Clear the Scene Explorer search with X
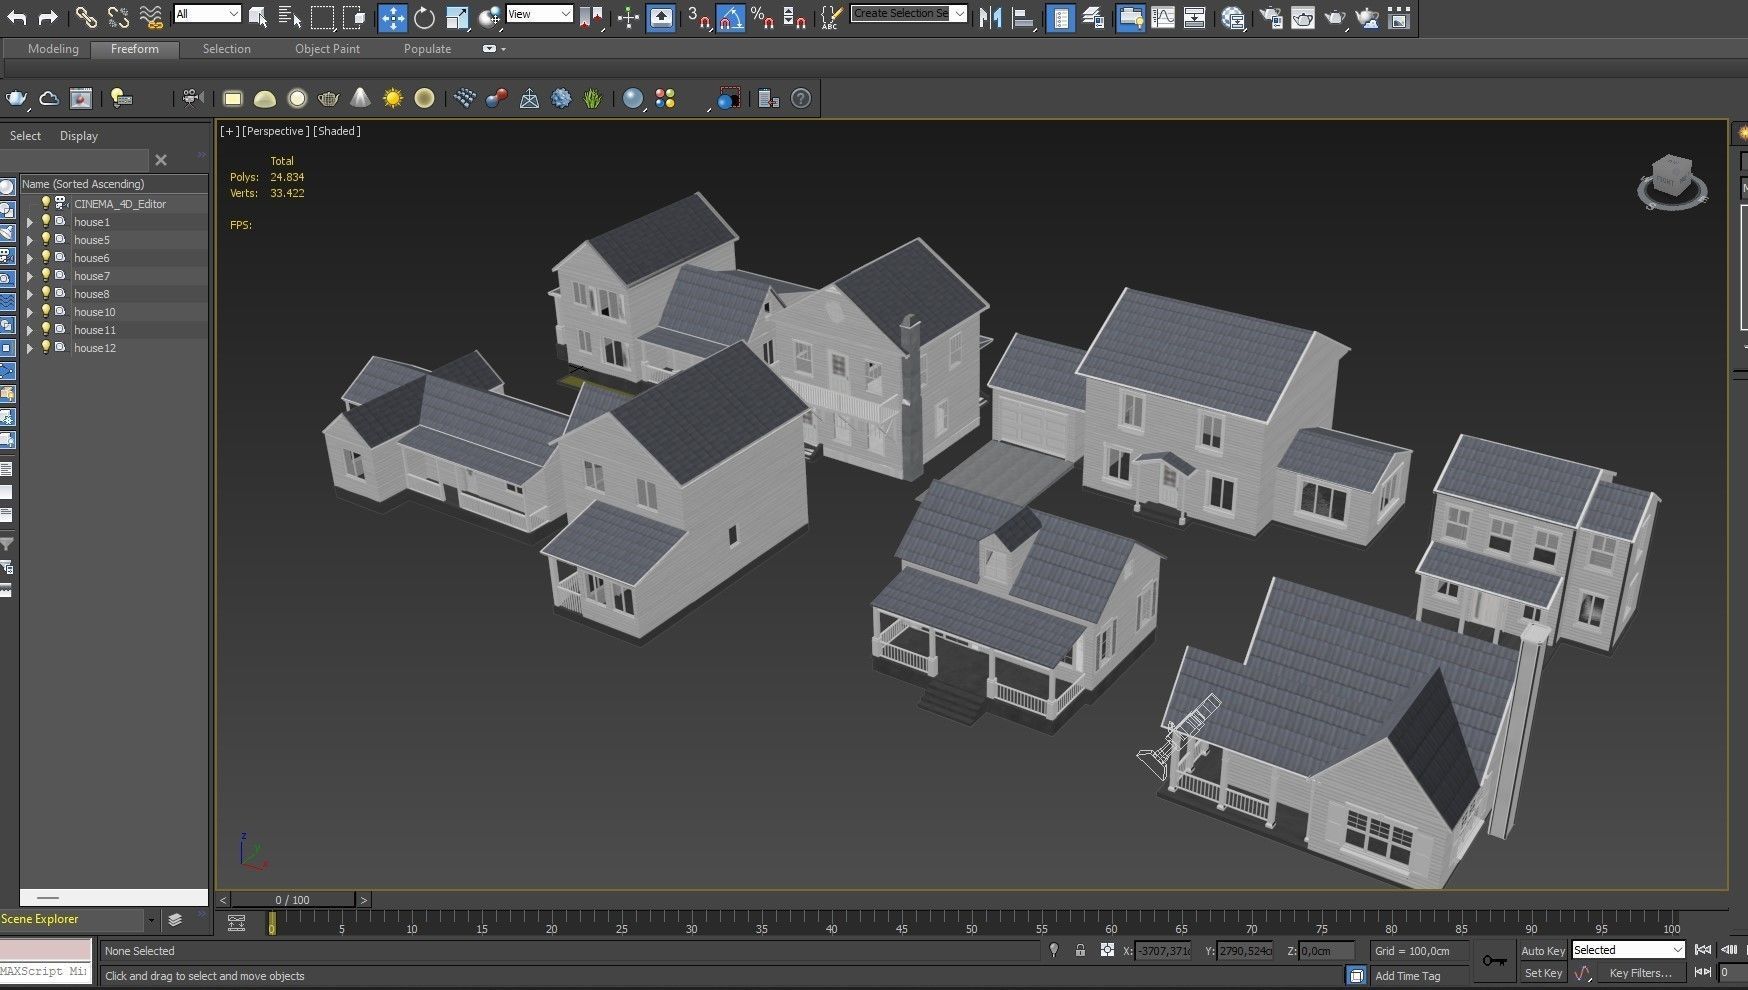Viewport: 1748px width, 990px height. (161, 160)
